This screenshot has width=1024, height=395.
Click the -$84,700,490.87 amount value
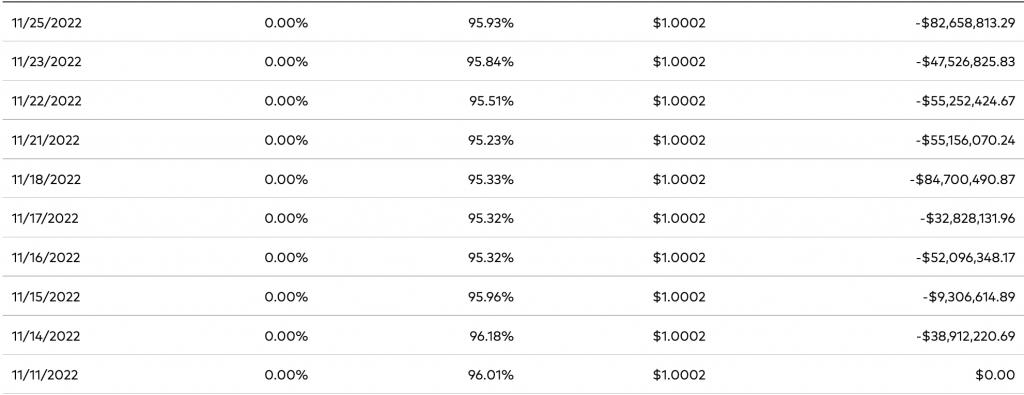point(962,180)
